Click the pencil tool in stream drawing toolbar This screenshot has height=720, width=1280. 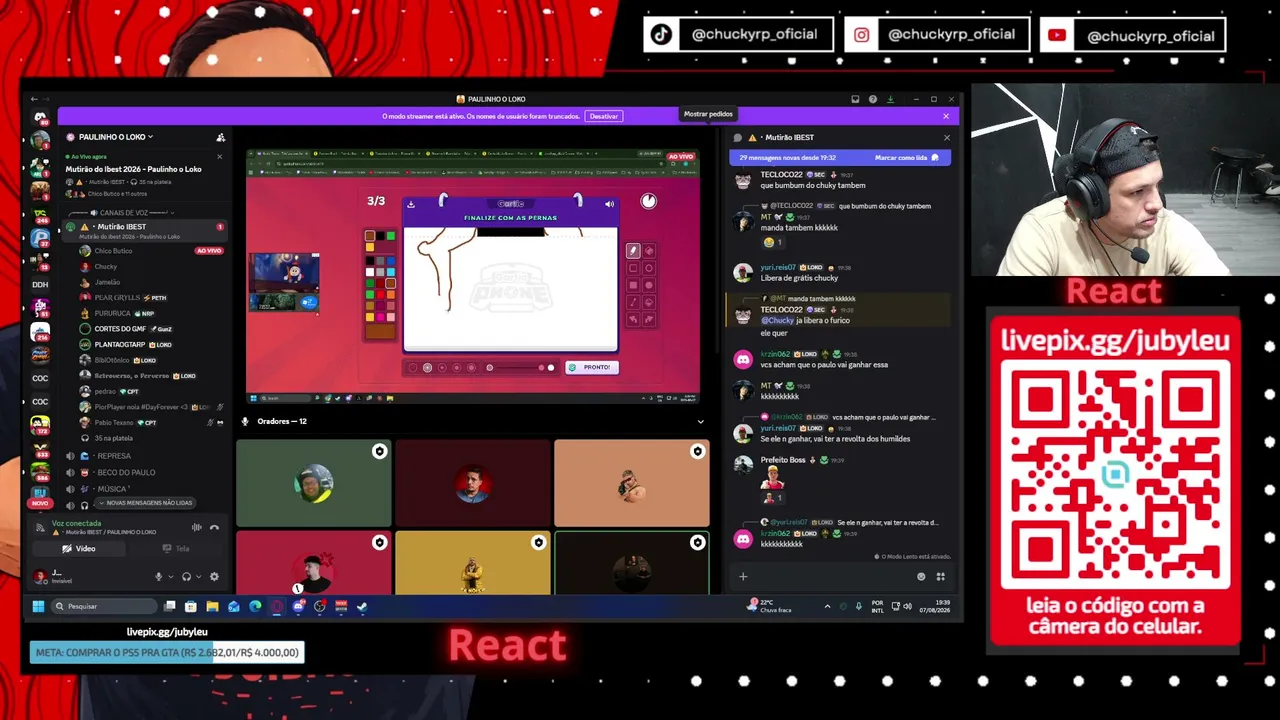coord(633,251)
